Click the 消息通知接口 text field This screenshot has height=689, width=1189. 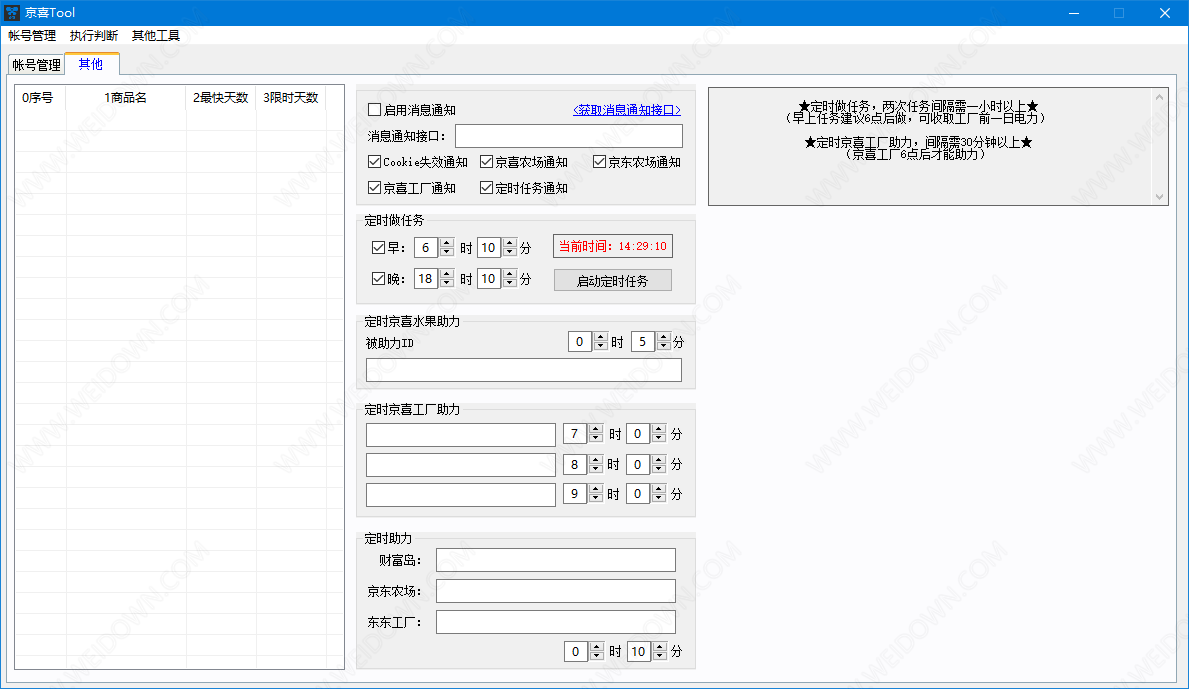click(x=568, y=136)
